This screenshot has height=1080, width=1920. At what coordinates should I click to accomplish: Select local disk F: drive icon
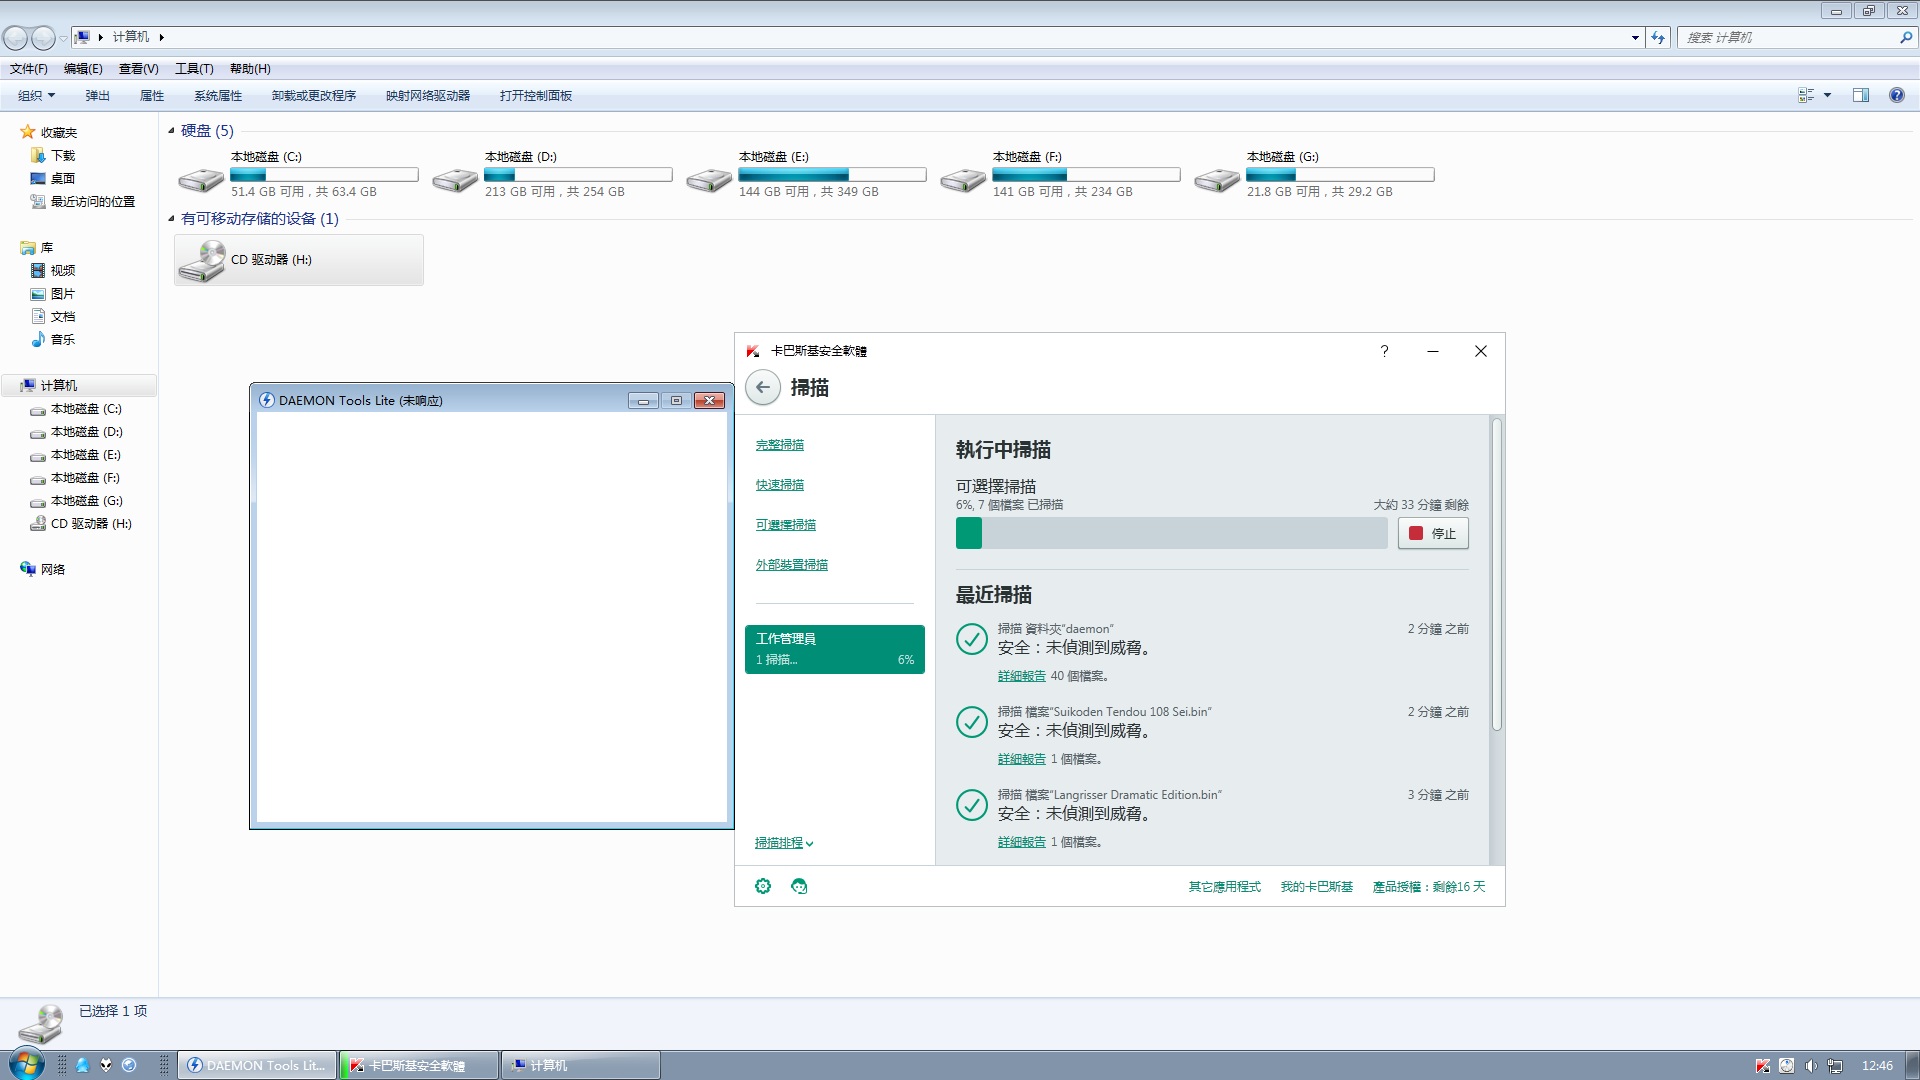click(963, 179)
